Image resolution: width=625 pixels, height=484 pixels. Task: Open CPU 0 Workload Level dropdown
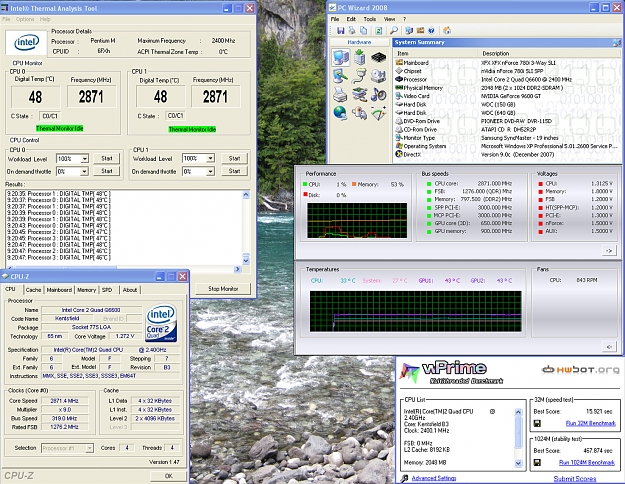click(85, 159)
